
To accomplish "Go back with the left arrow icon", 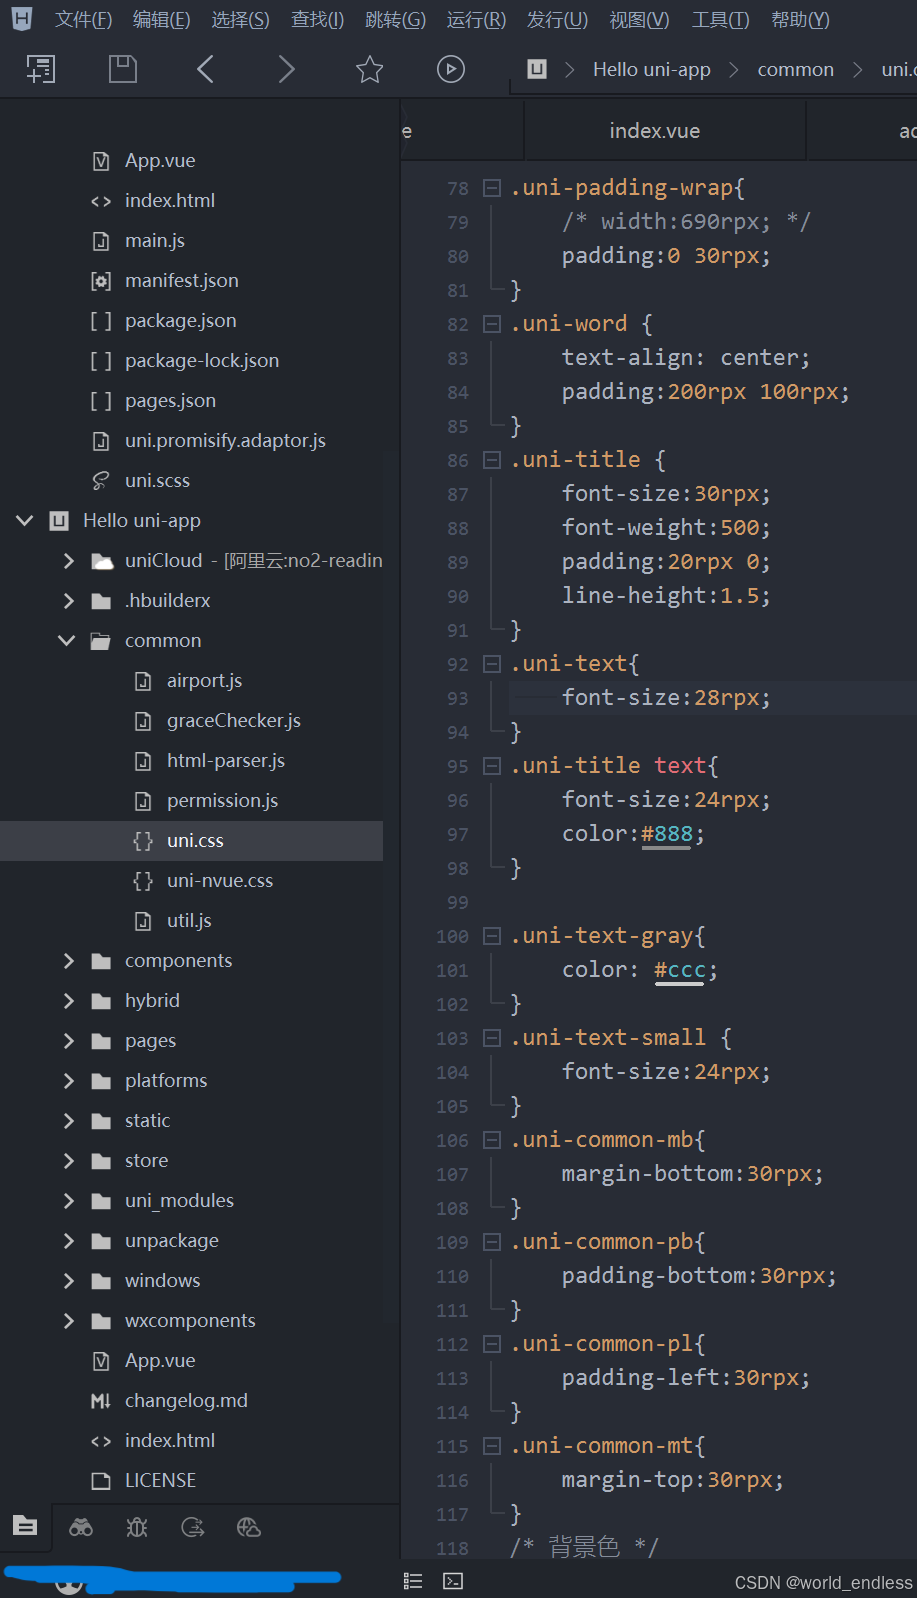I will tap(205, 69).
